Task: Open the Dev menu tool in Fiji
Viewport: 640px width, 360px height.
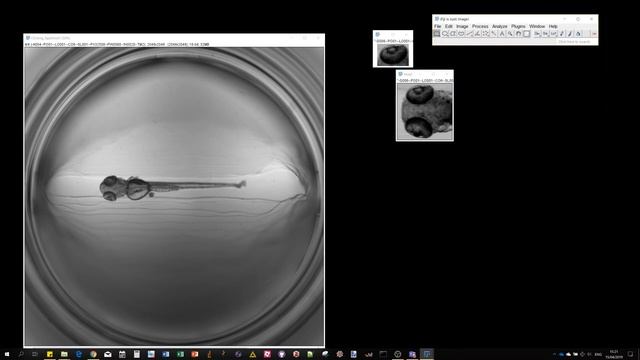Action: (x=537, y=34)
